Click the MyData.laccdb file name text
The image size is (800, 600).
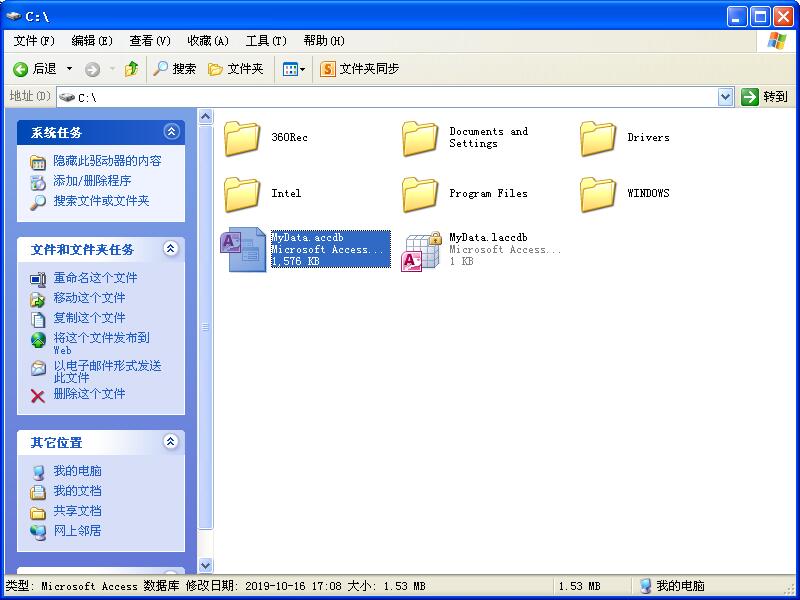(x=488, y=237)
